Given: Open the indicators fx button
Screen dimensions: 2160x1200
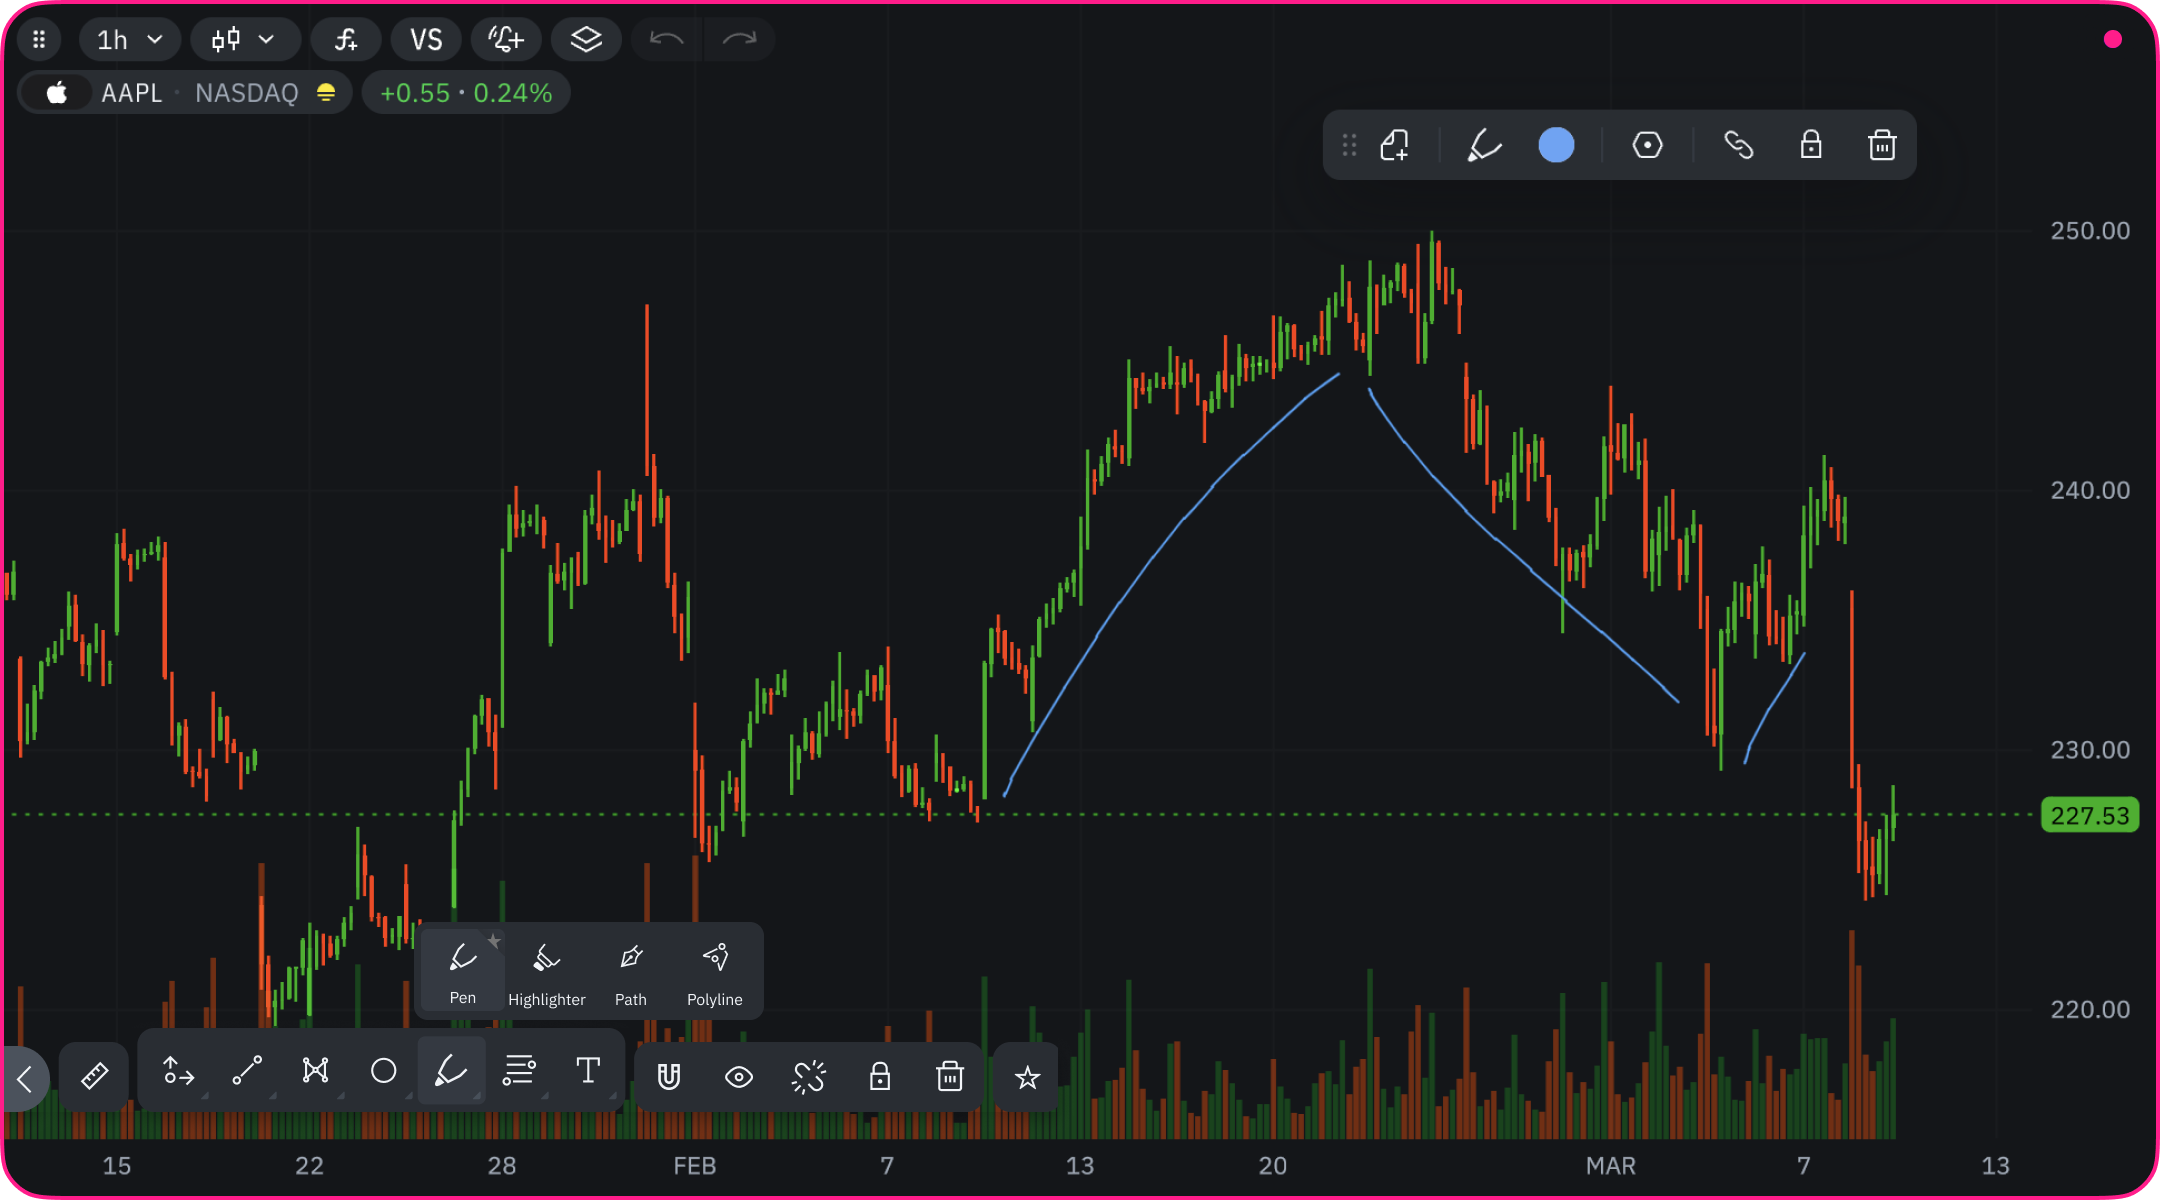Looking at the screenshot, I should coord(345,40).
